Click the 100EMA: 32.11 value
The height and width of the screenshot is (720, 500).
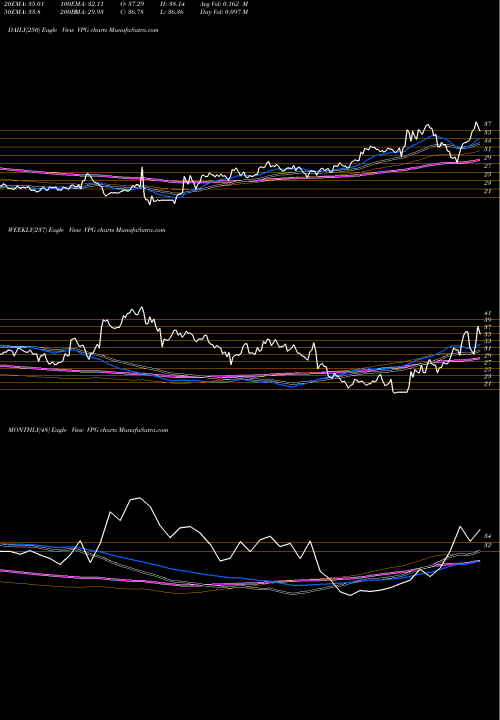pyautogui.click(x=84, y=4)
